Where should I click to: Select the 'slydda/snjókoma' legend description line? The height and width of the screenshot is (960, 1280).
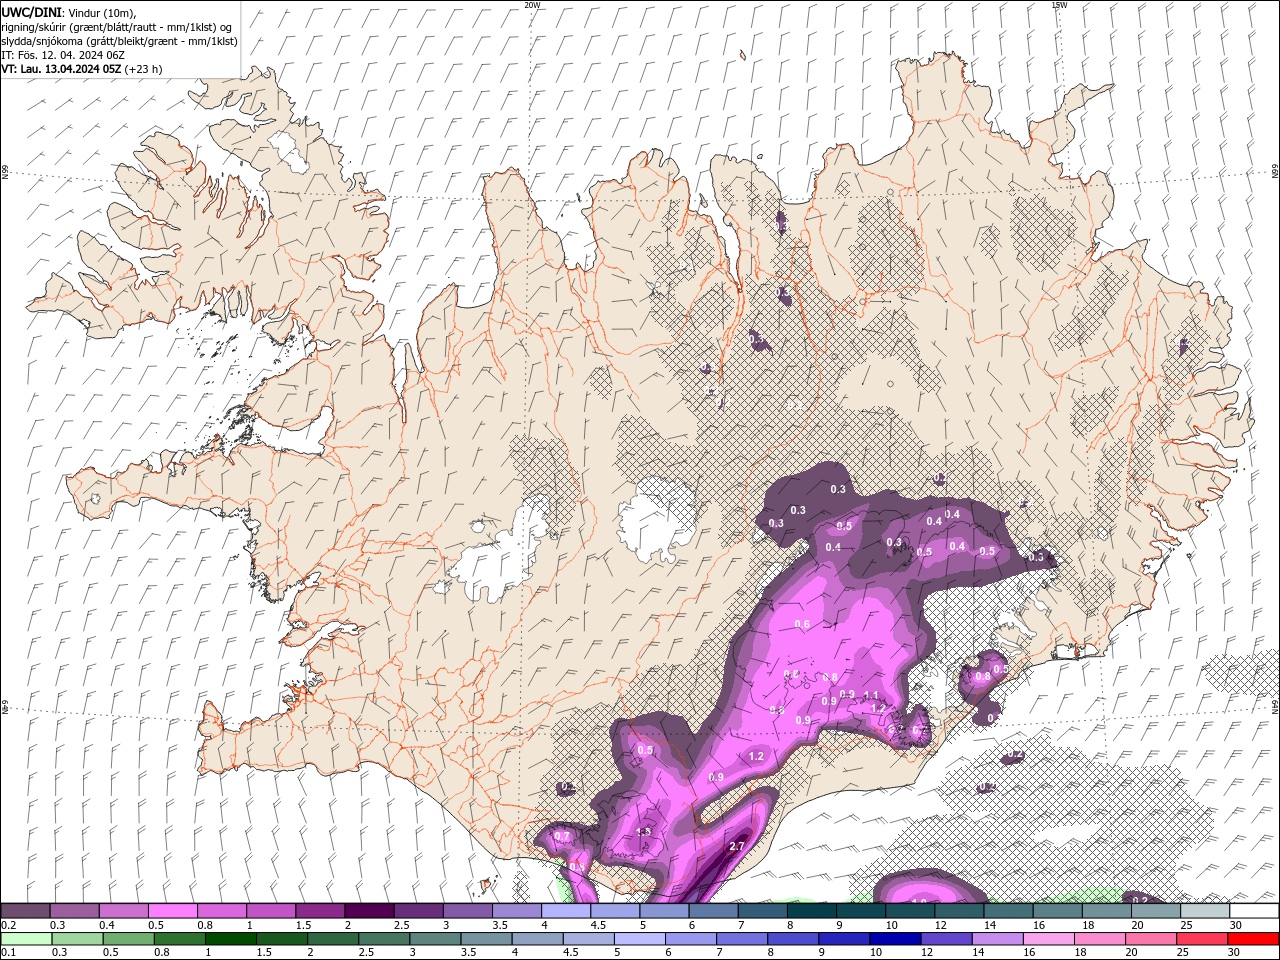click(x=119, y=41)
